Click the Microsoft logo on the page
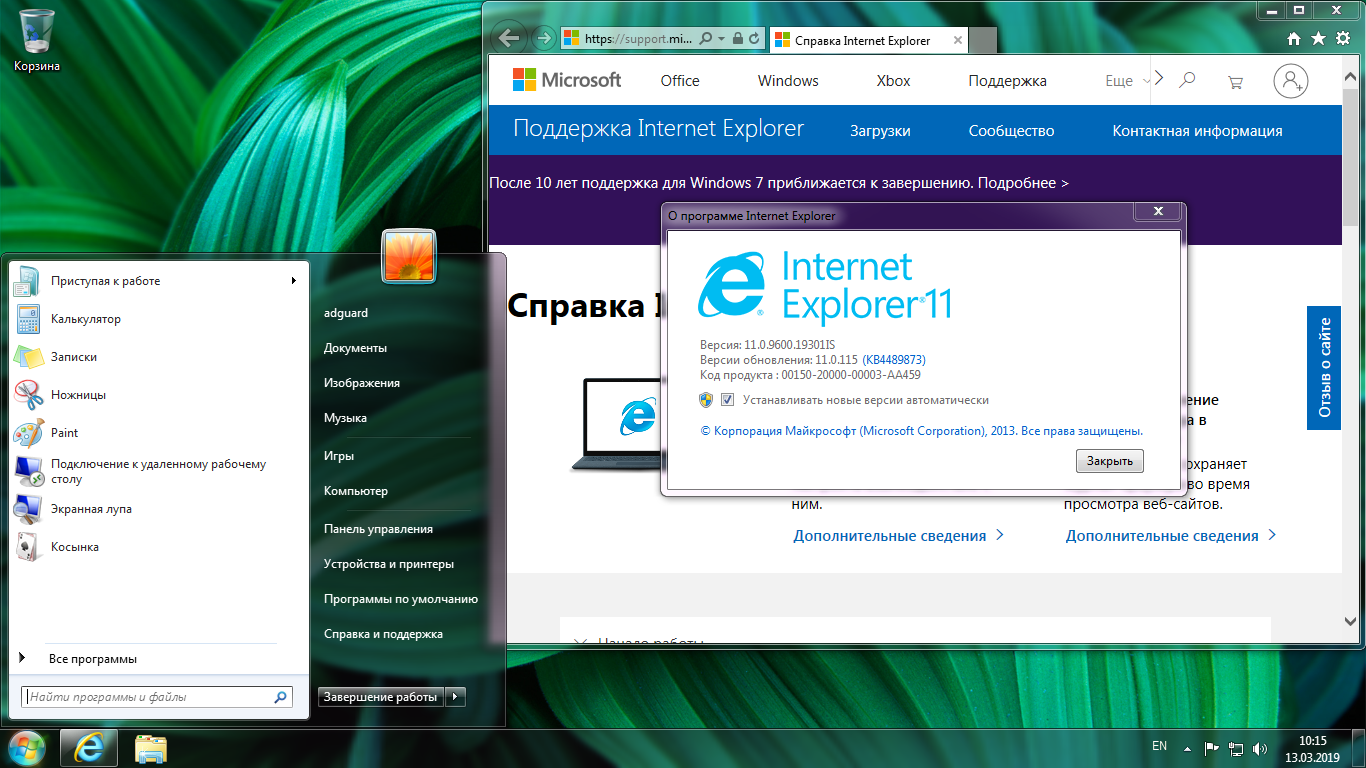This screenshot has height=768, width=1366. point(567,80)
